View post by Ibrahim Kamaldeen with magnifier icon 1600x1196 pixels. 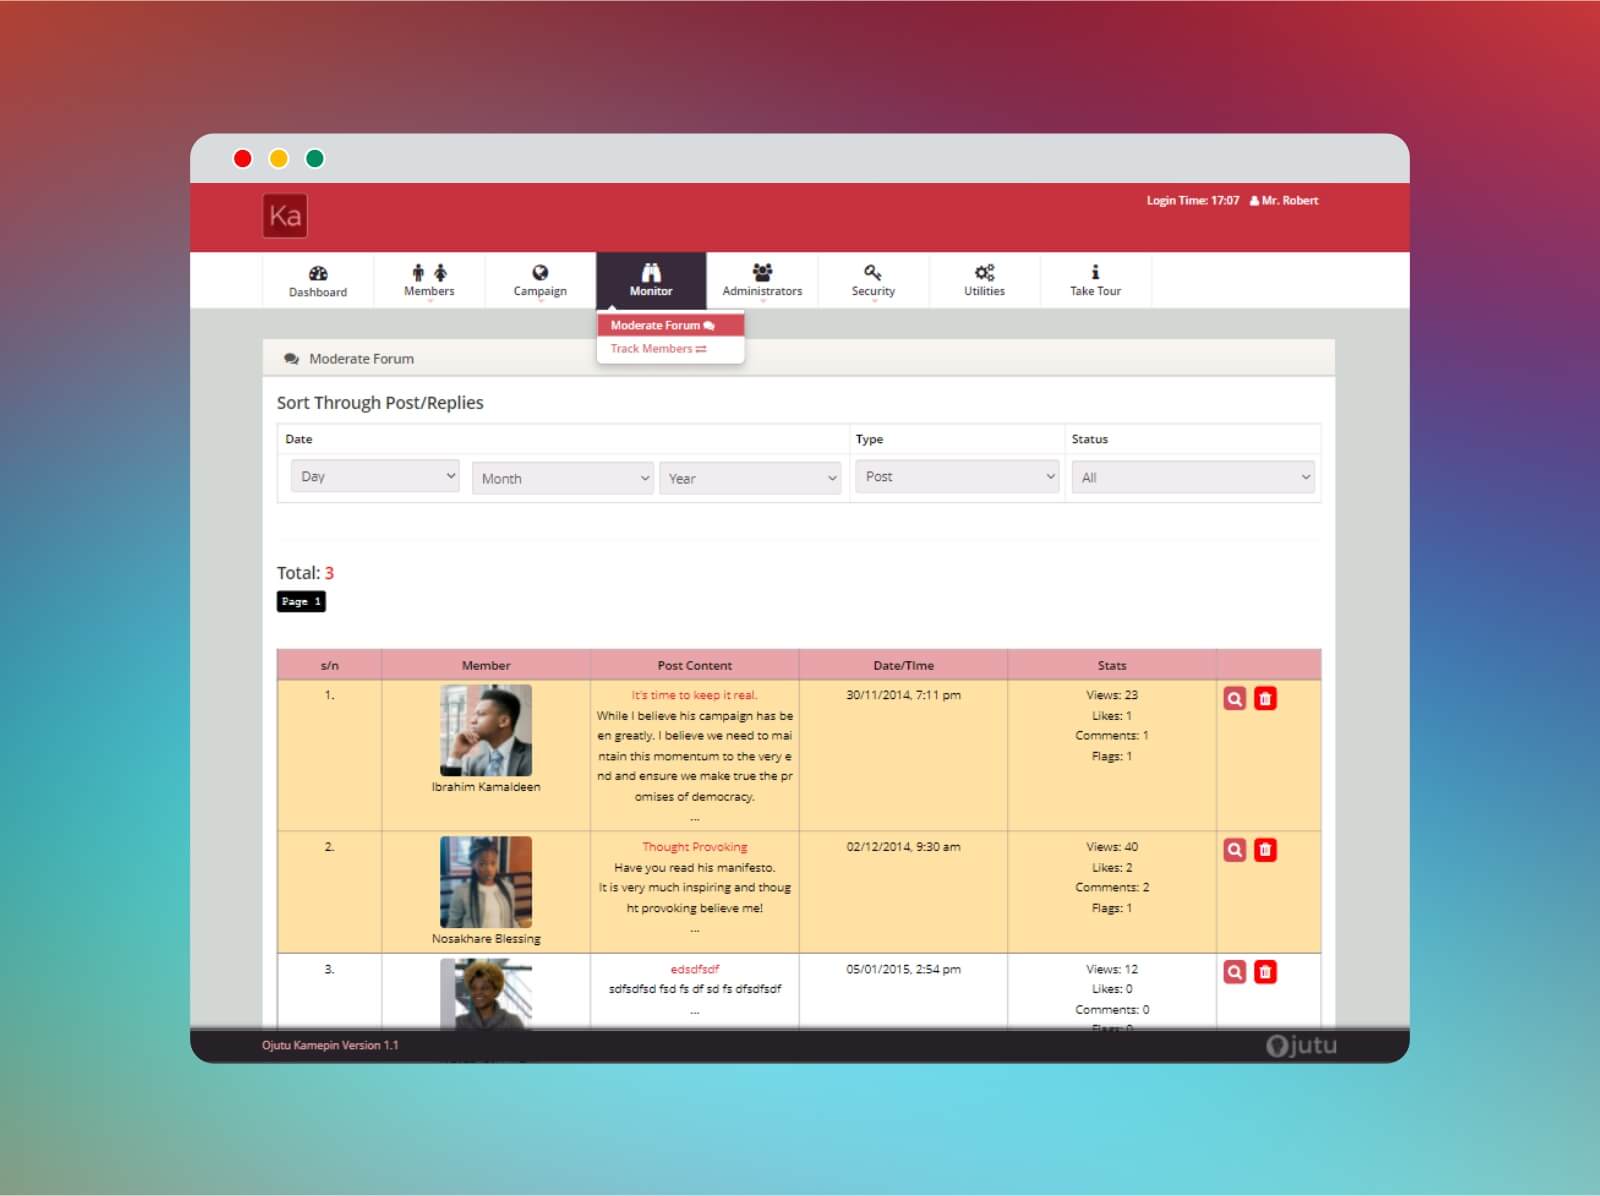coord(1235,698)
